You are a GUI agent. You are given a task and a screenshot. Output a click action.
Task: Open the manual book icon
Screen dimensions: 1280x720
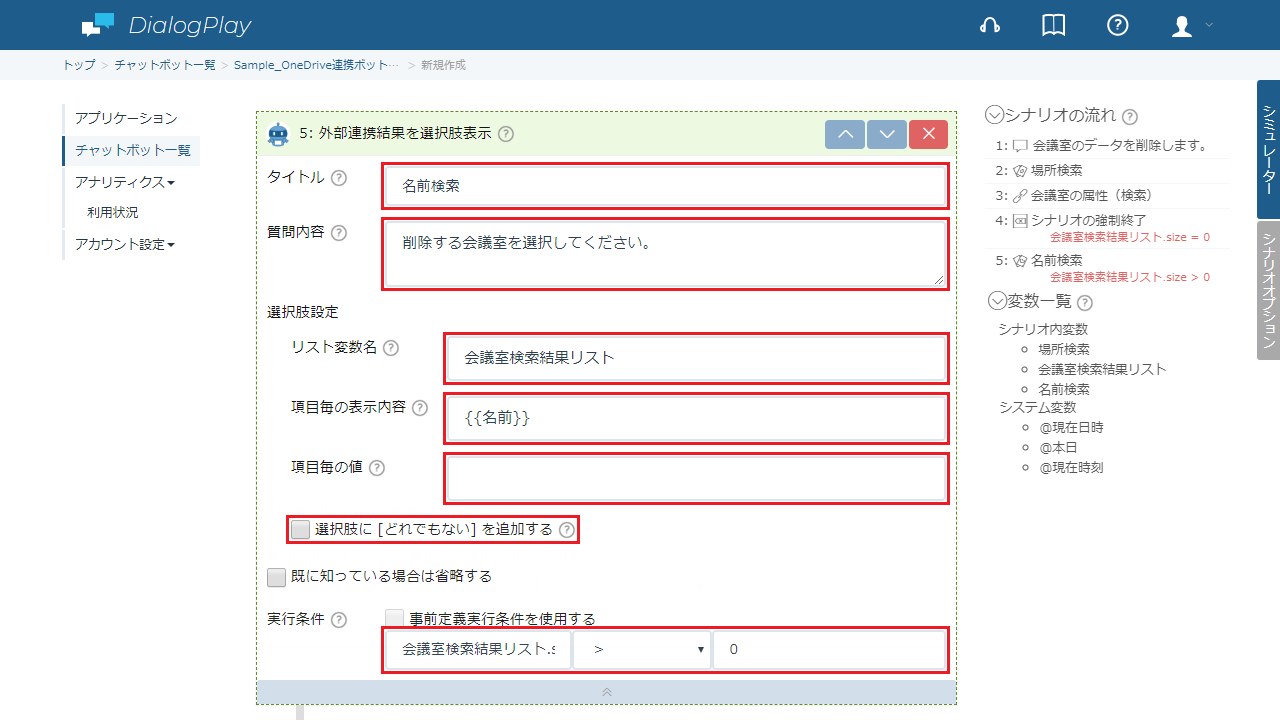click(x=1053, y=26)
